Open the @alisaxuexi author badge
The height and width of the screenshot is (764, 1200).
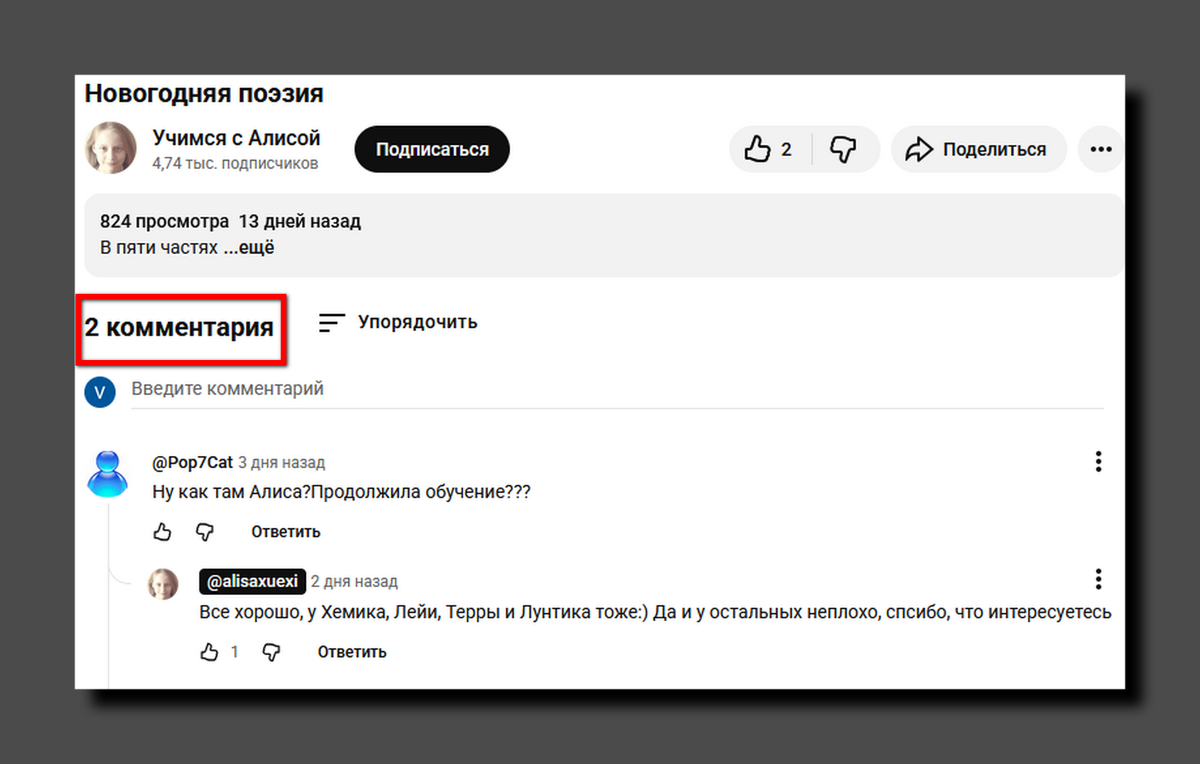[x=252, y=581]
